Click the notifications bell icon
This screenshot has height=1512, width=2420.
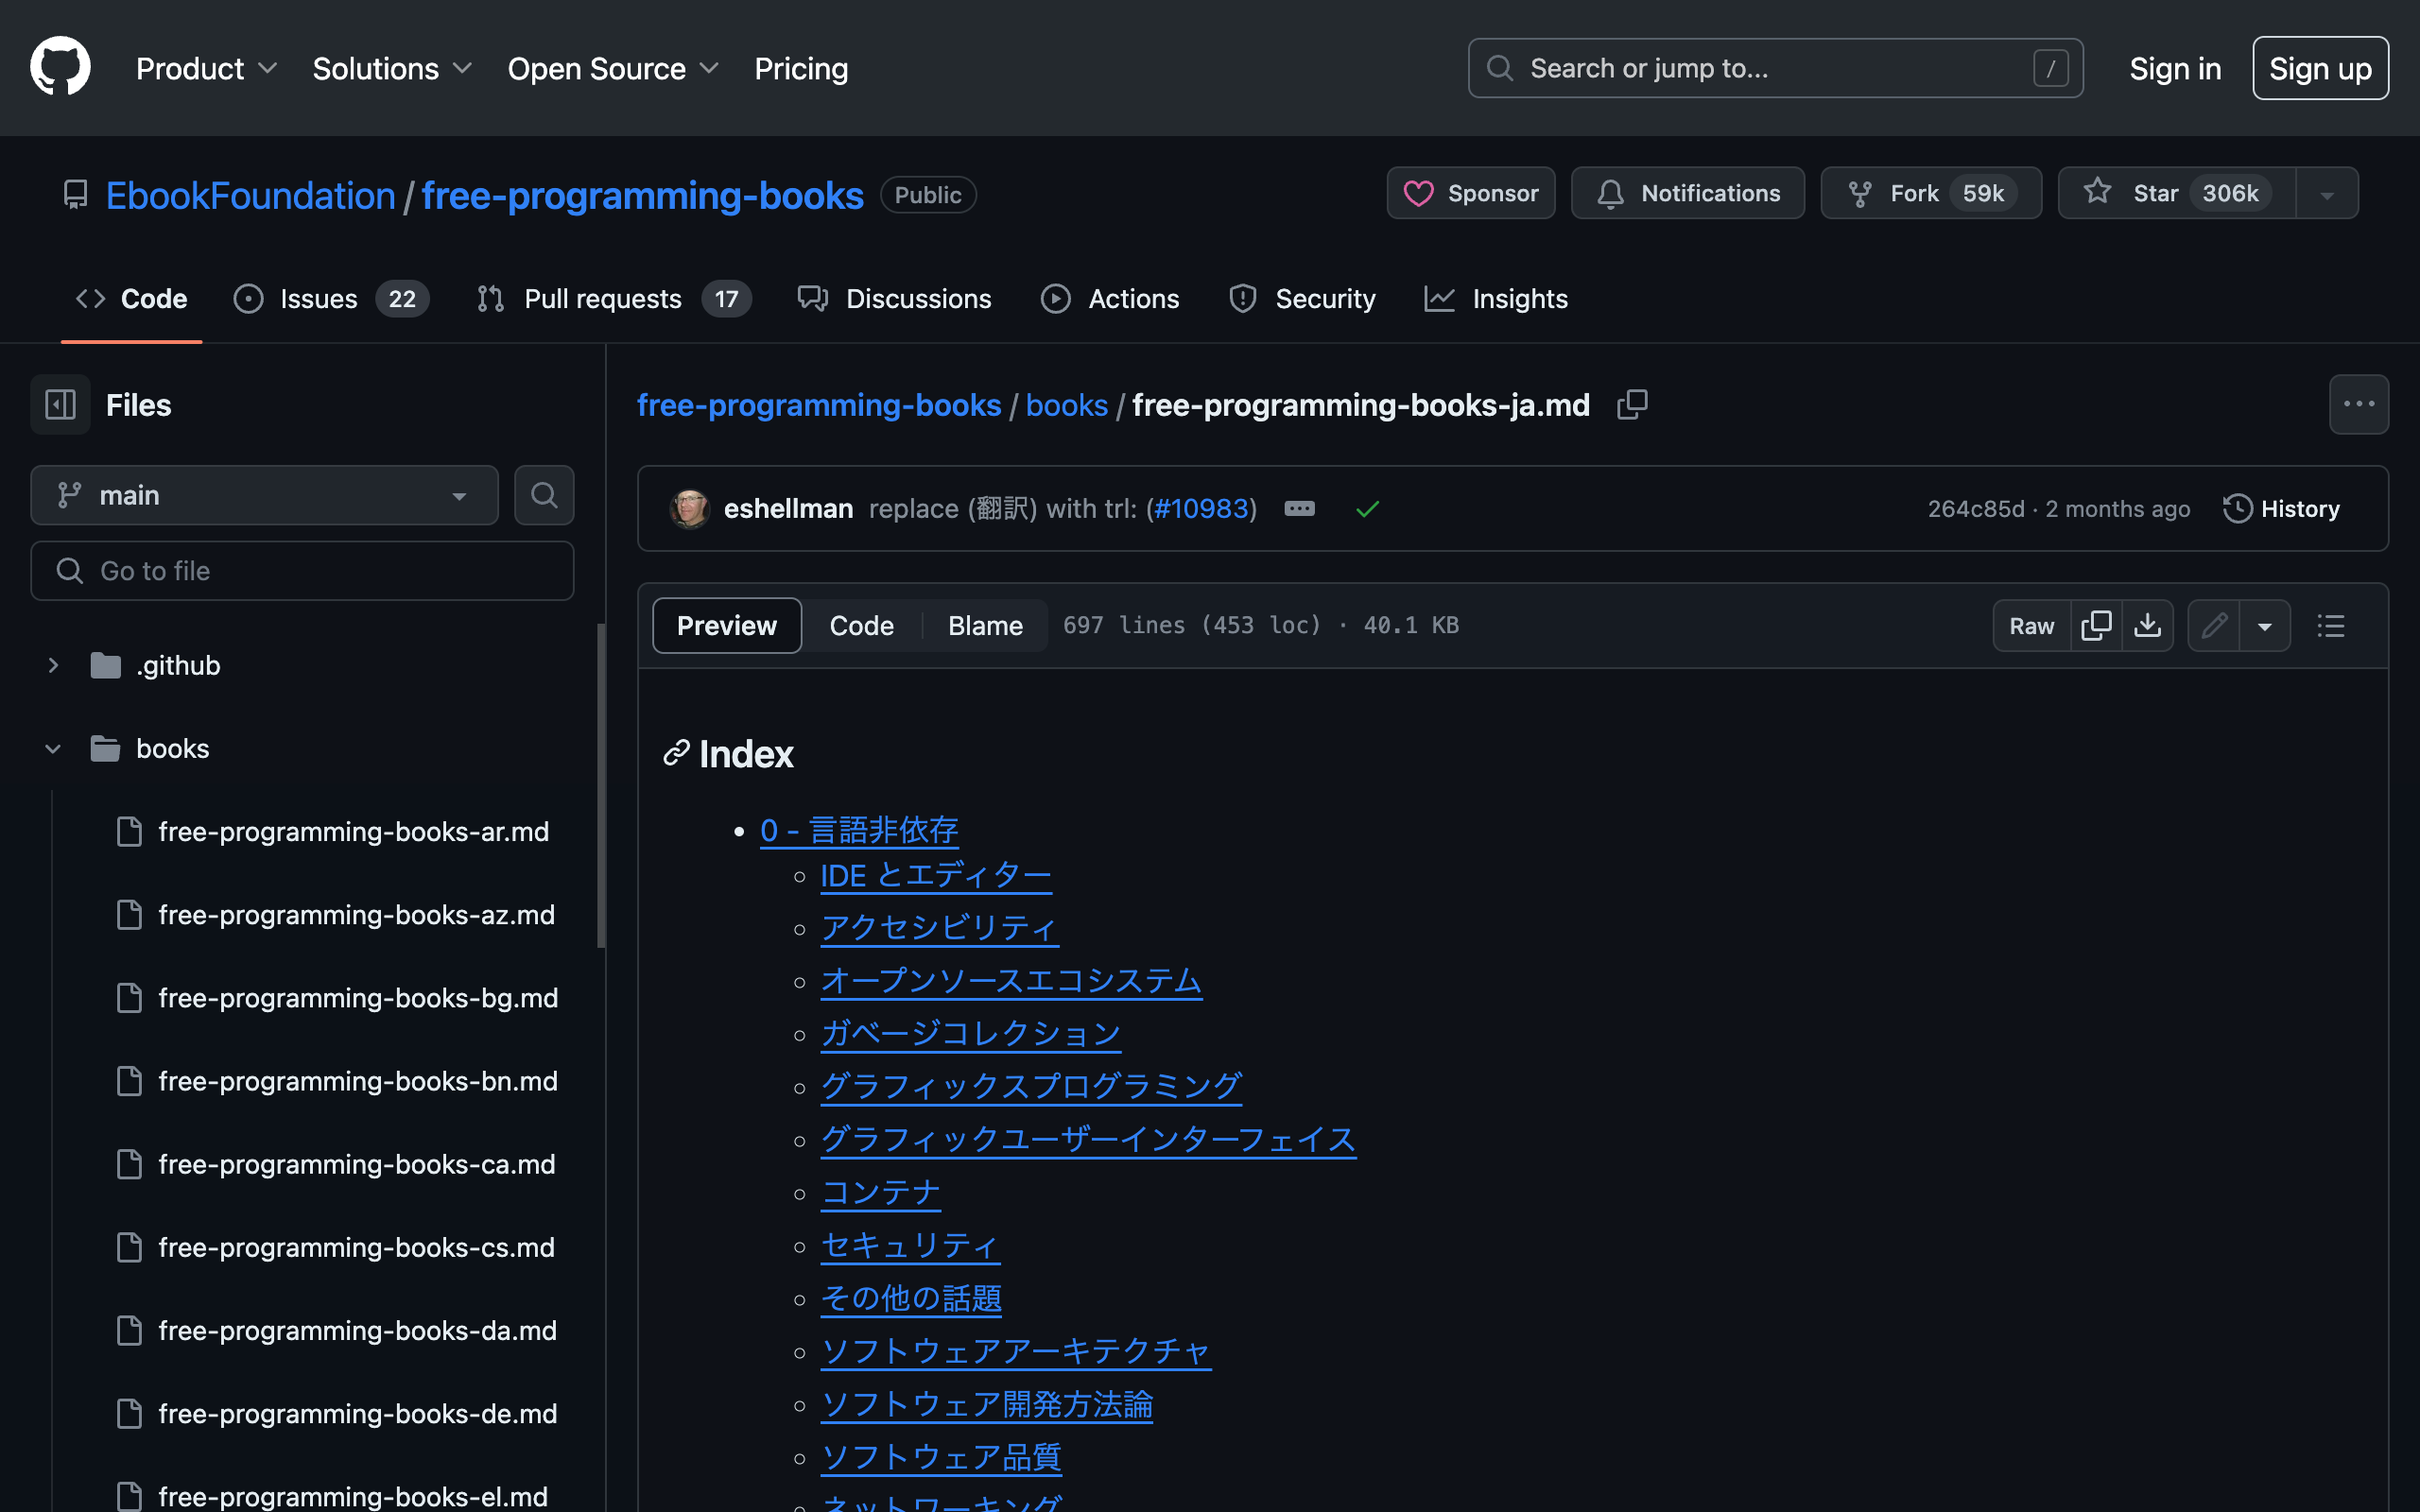click(x=1606, y=194)
